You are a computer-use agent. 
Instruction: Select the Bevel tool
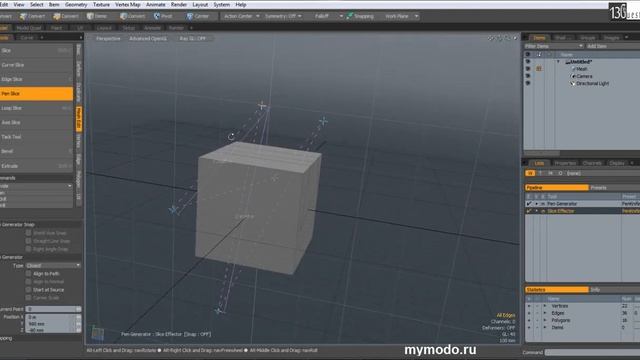(x=36, y=151)
